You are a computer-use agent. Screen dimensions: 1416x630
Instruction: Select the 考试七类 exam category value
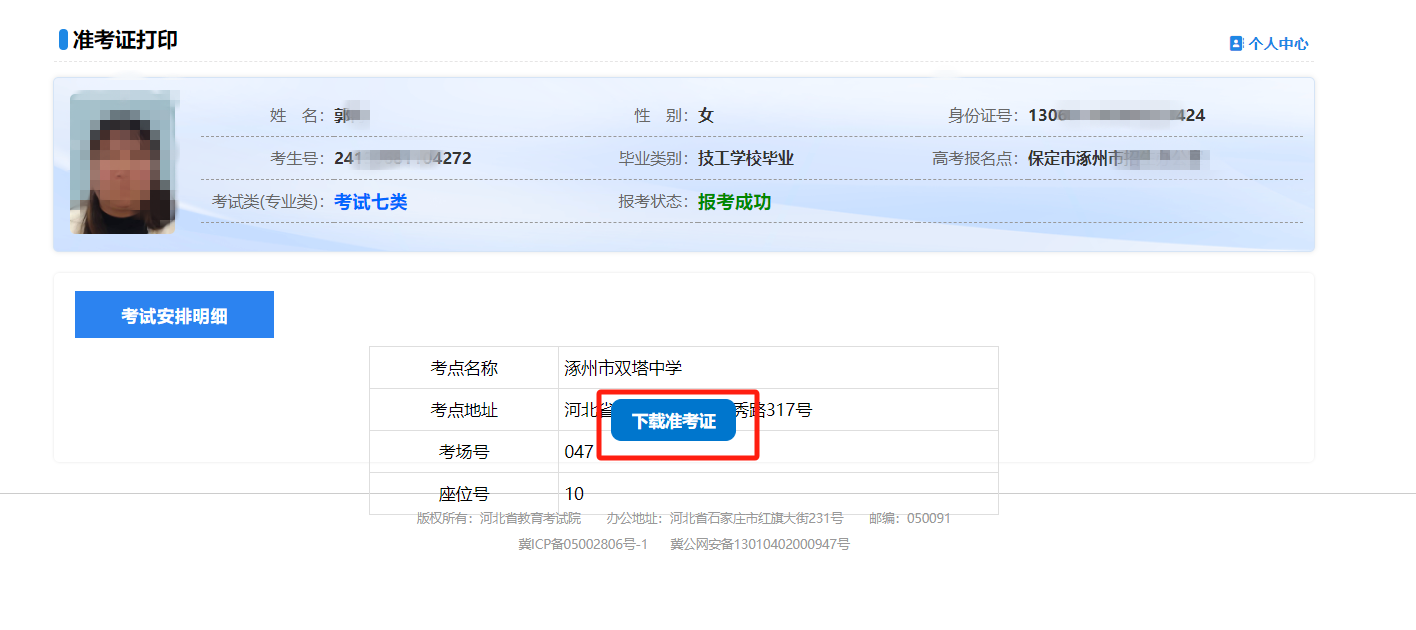tap(371, 202)
